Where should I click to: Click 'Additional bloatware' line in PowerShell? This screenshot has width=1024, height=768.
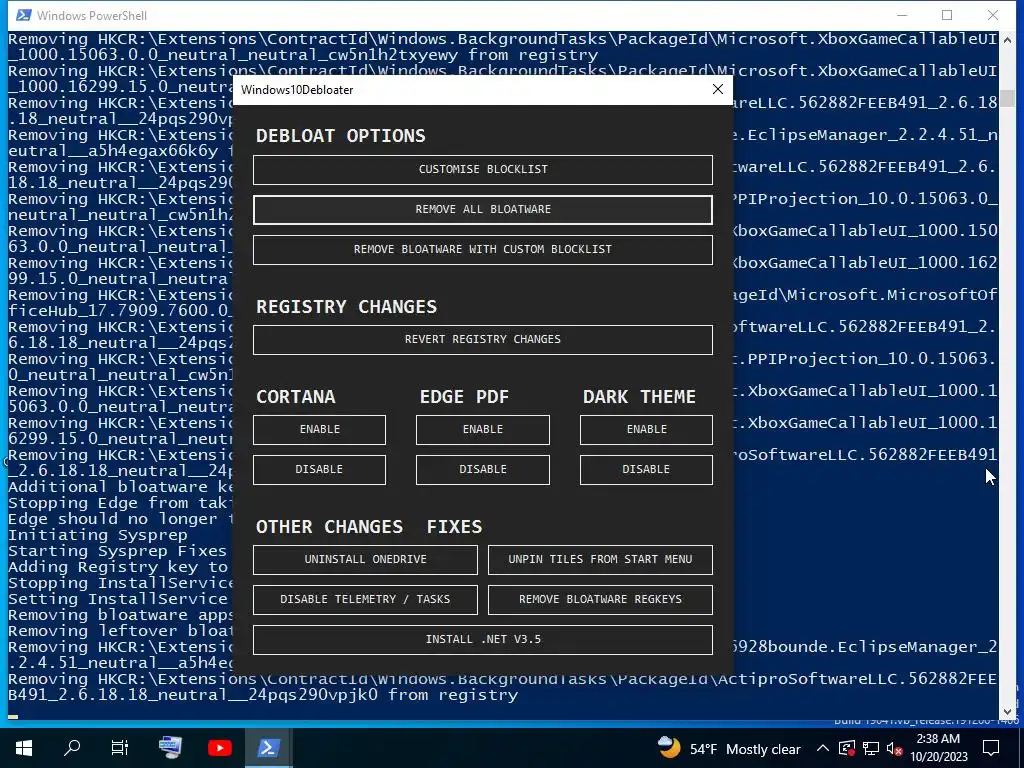coord(120,487)
